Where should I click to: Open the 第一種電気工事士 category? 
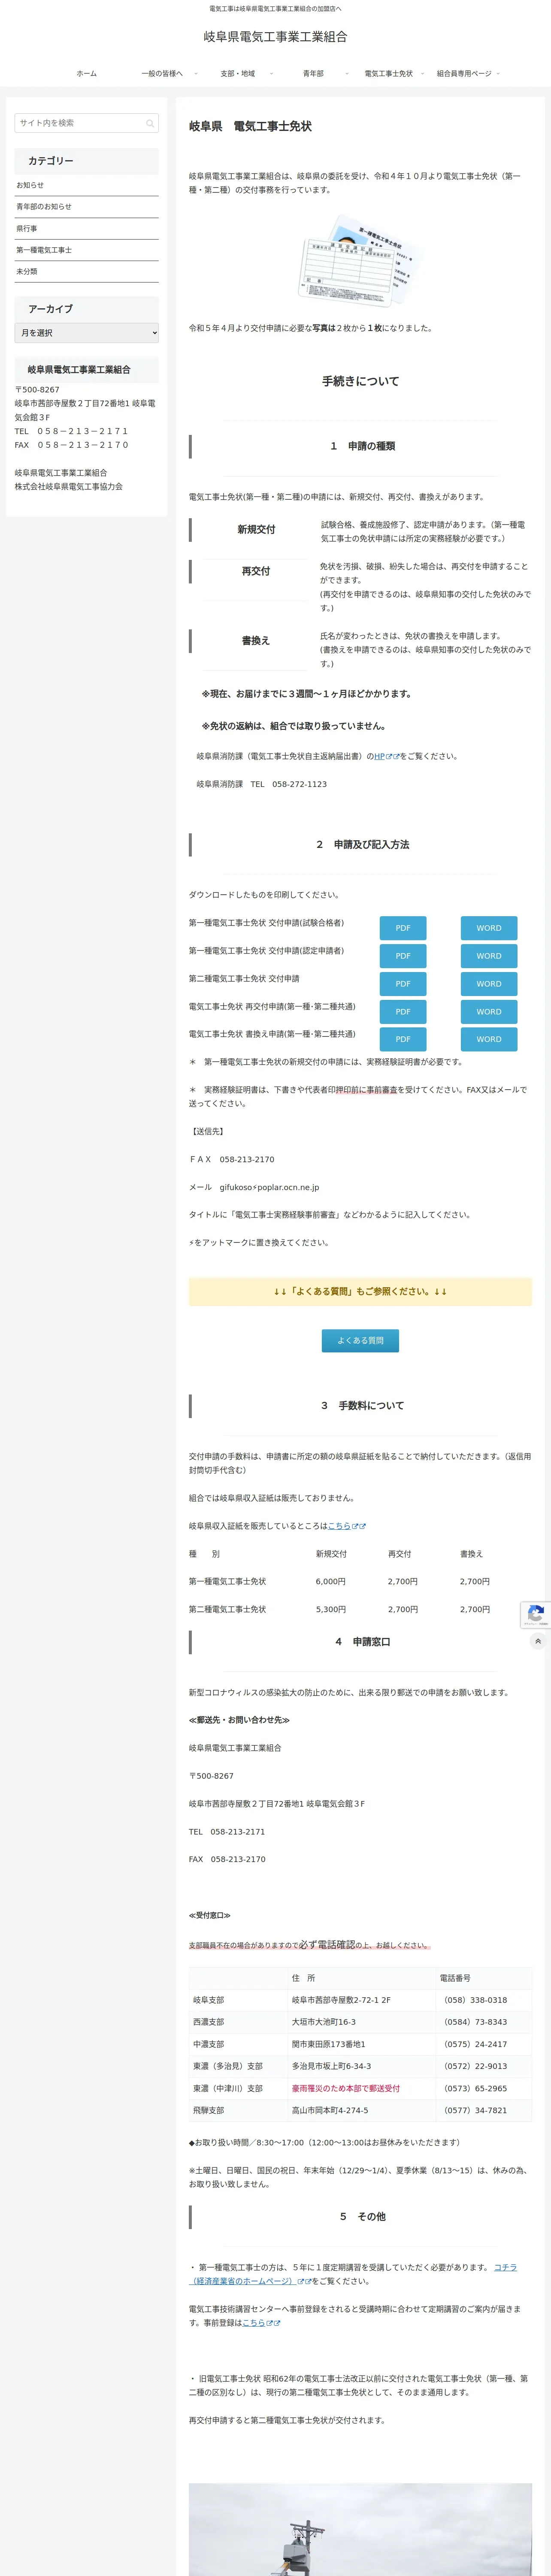click(87, 250)
